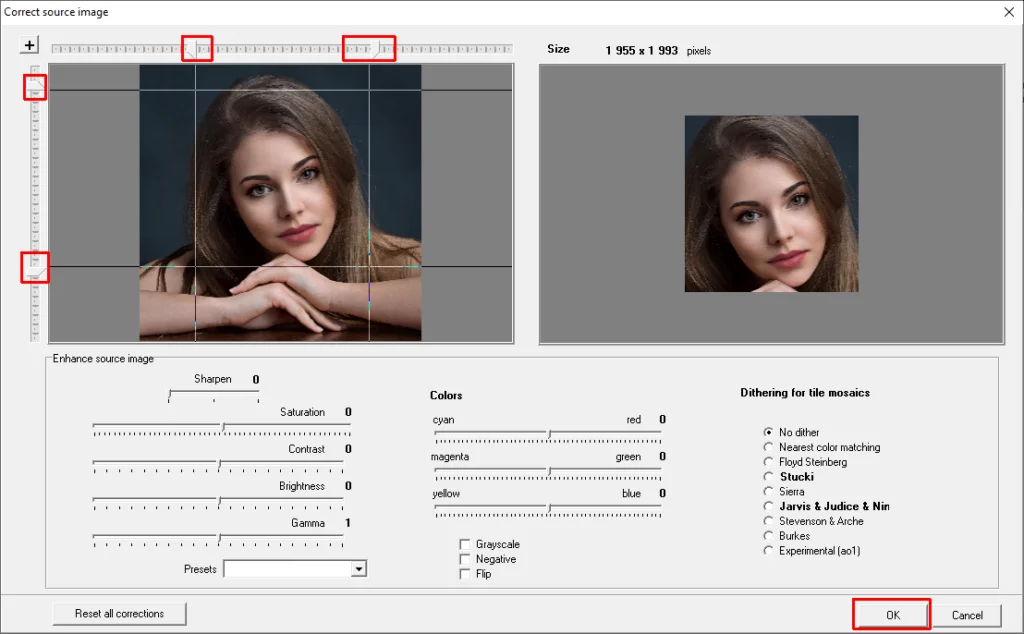Viewport: 1024px width, 634px height.
Task: Click the cropped result preview image
Action: point(771,204)
